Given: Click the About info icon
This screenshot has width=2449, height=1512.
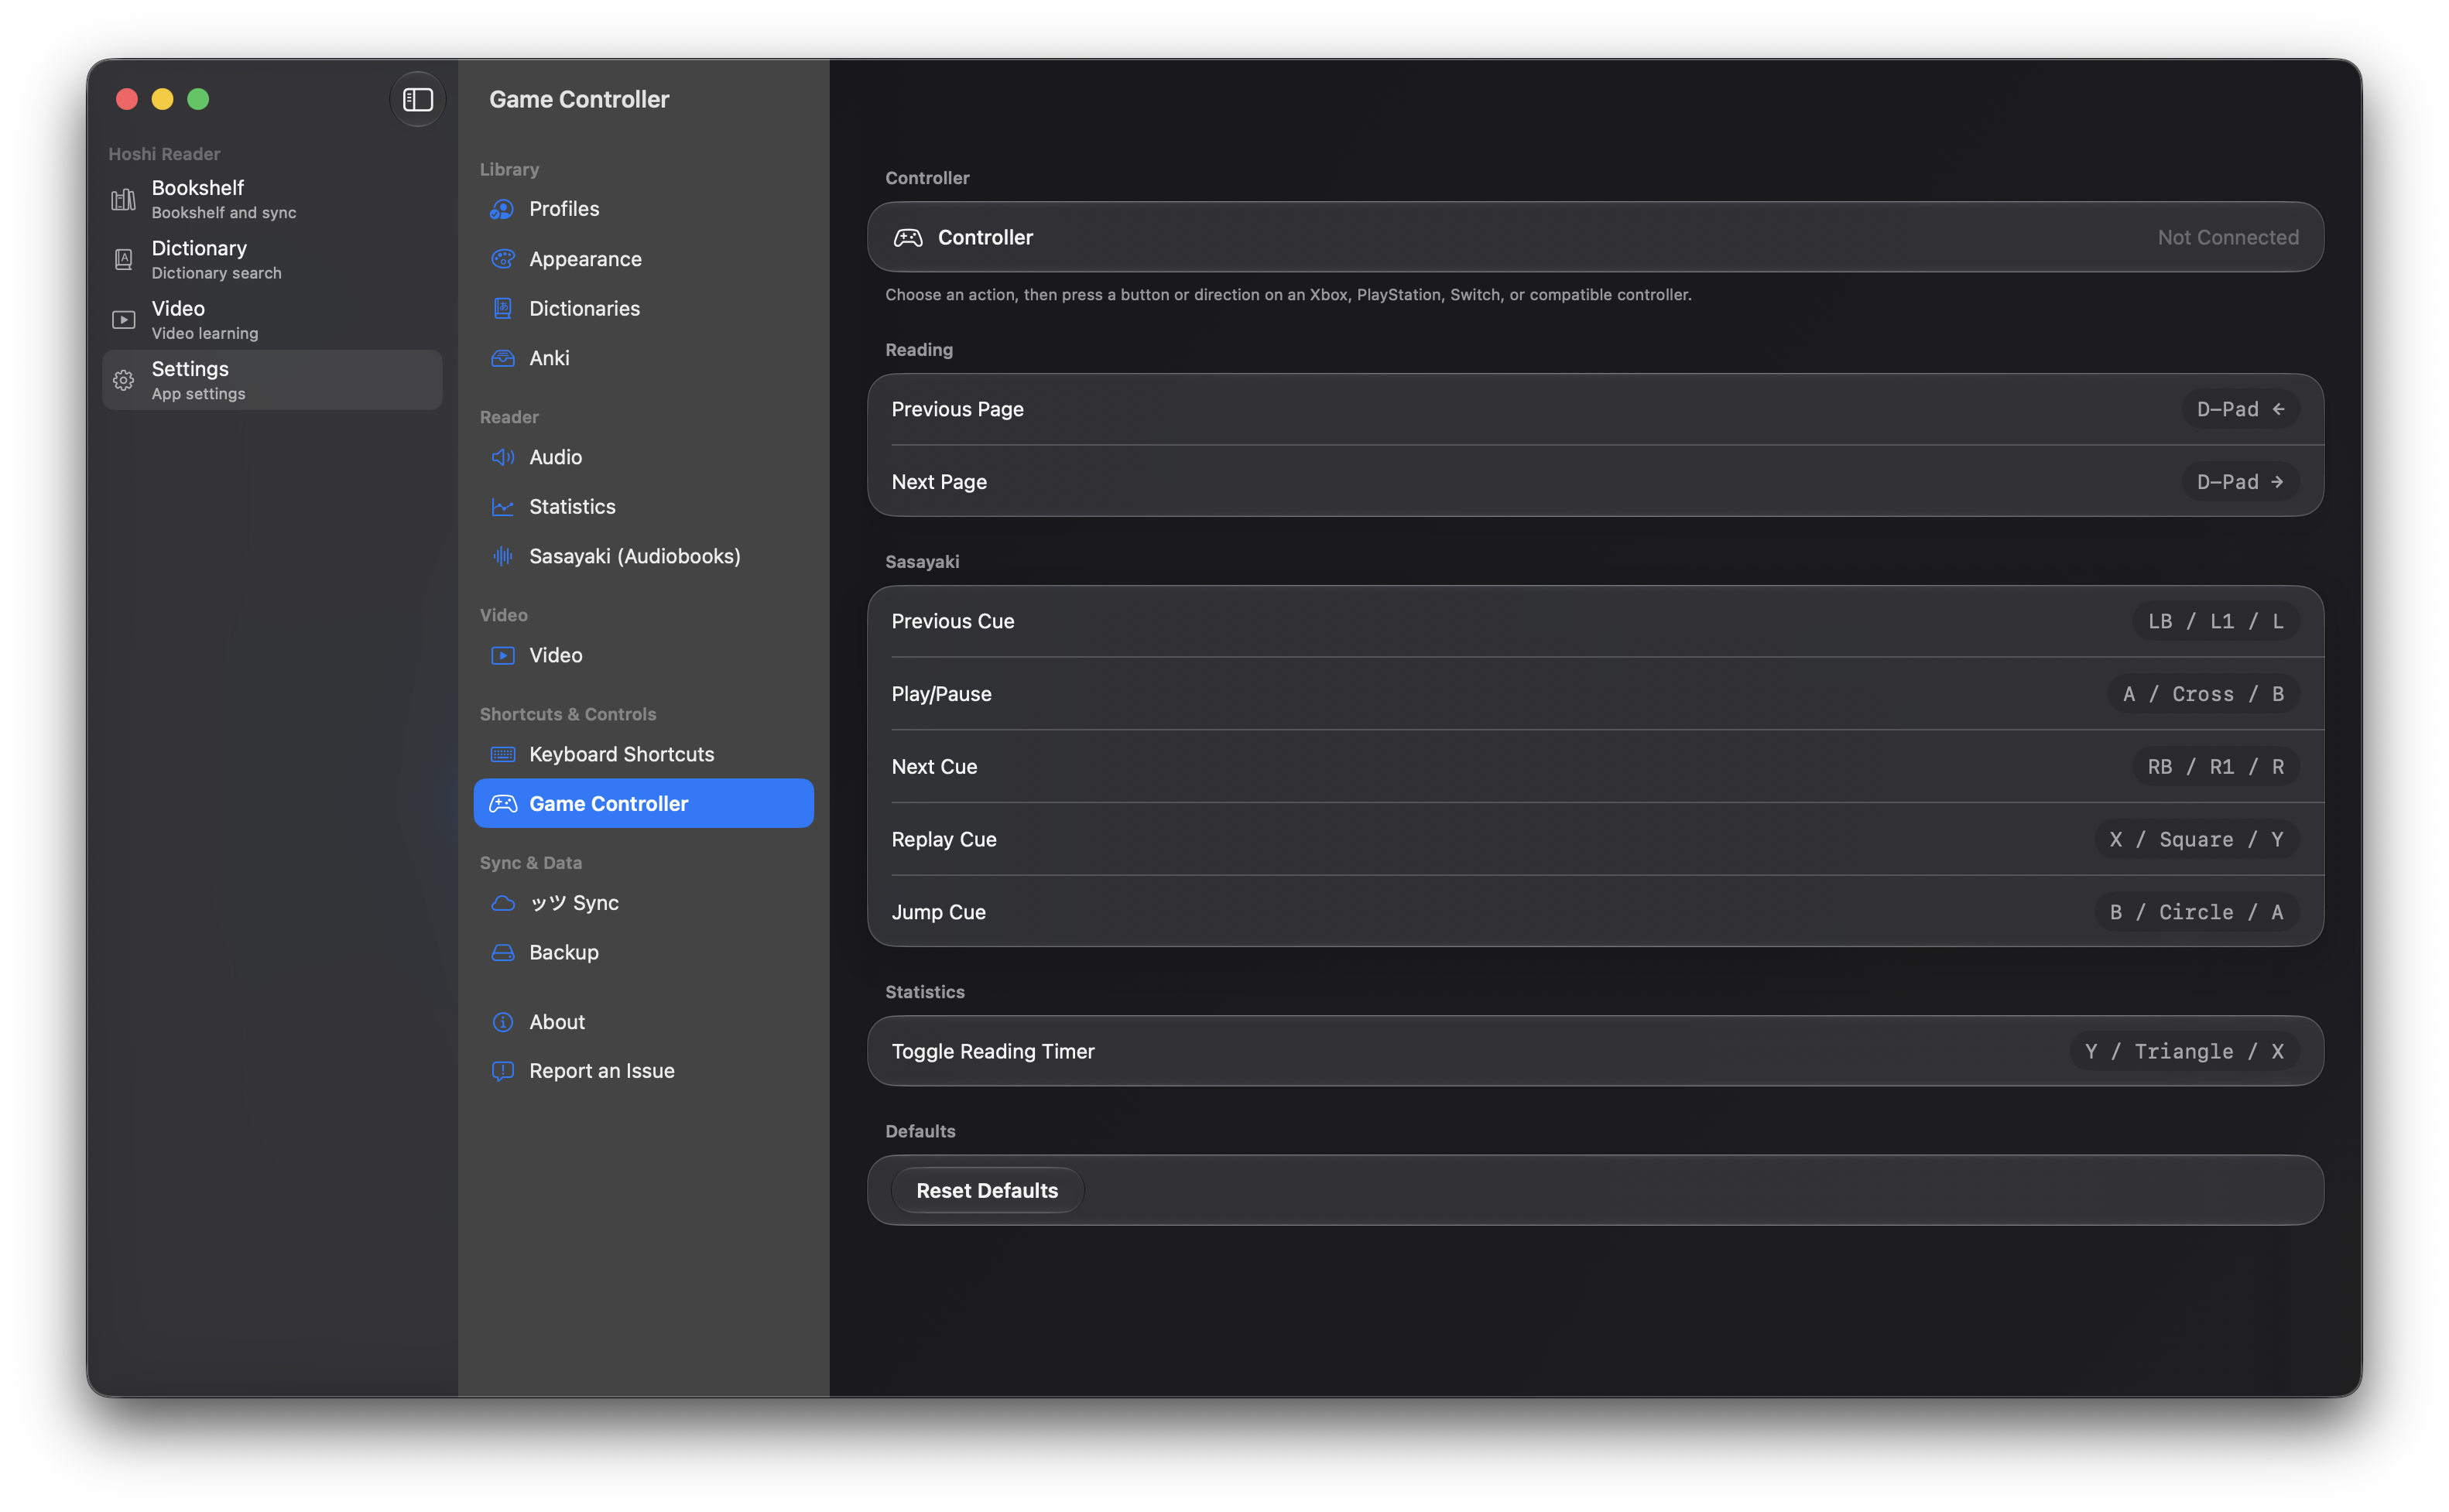Looking at the screenshot, I should (503, 1022).
